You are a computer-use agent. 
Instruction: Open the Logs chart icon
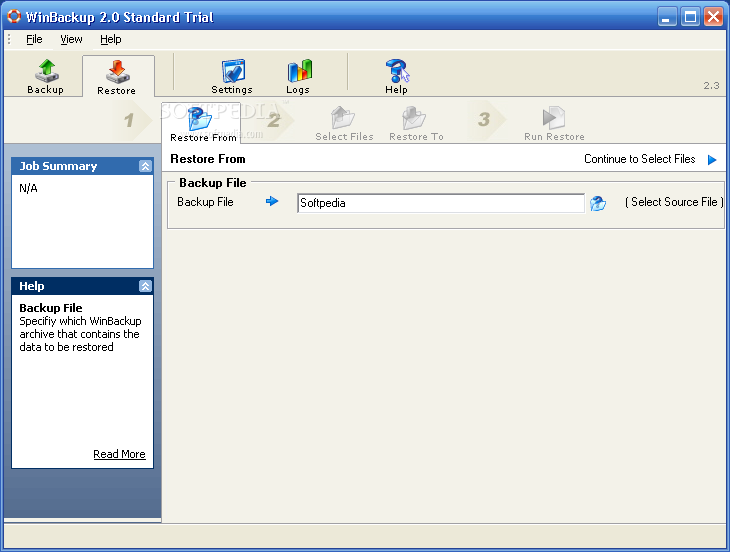299,71
